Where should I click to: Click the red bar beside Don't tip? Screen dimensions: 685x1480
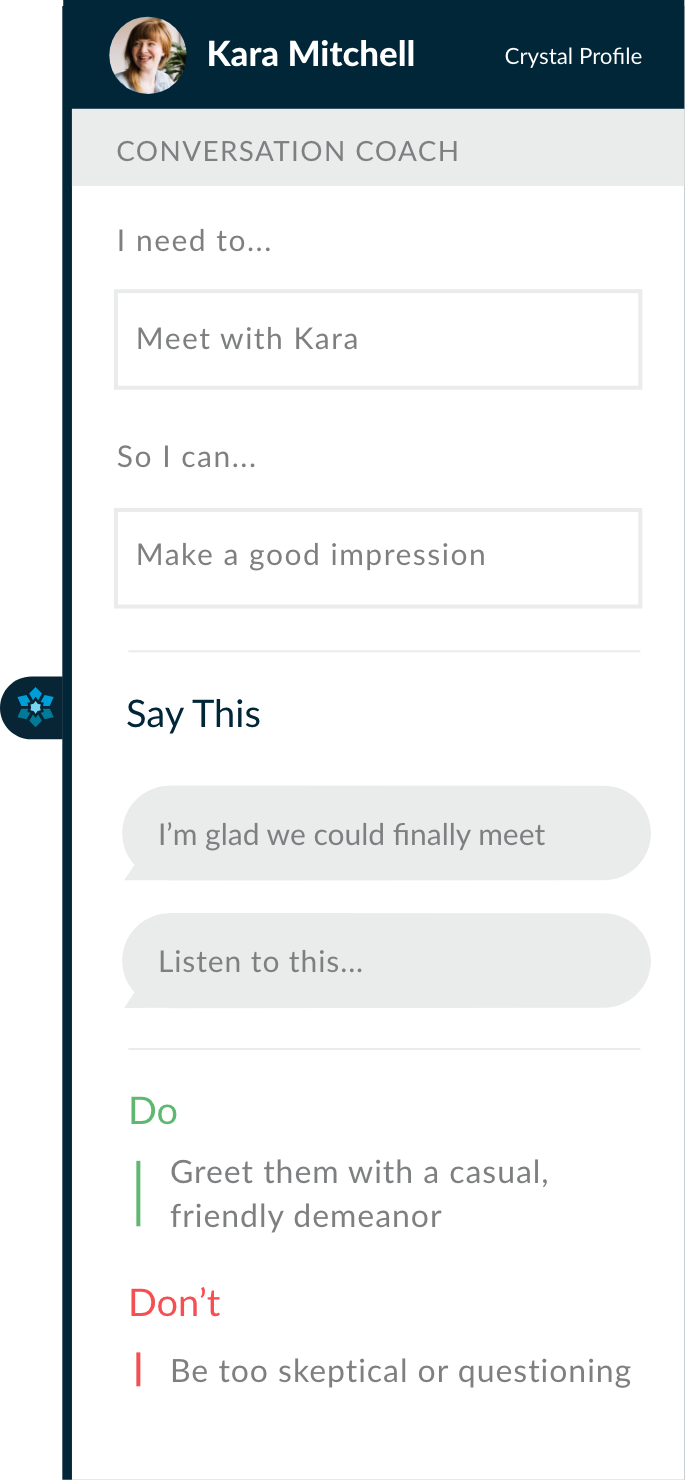click(x=138, y=1370)
